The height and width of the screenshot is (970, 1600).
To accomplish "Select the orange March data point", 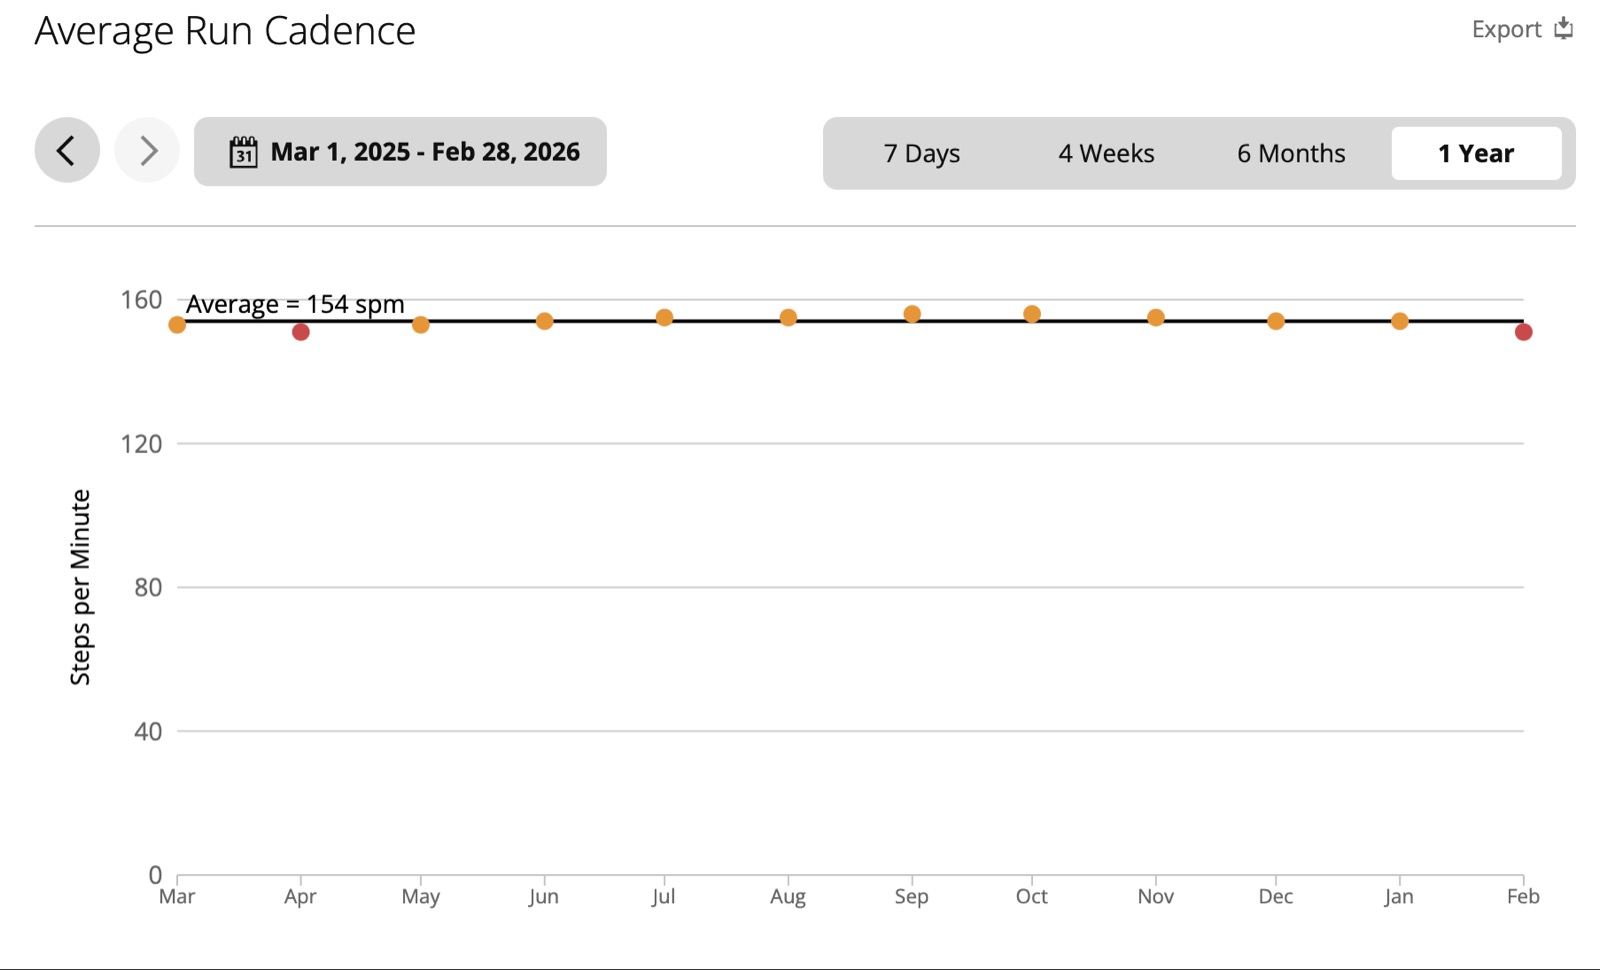I will [177, 325].
